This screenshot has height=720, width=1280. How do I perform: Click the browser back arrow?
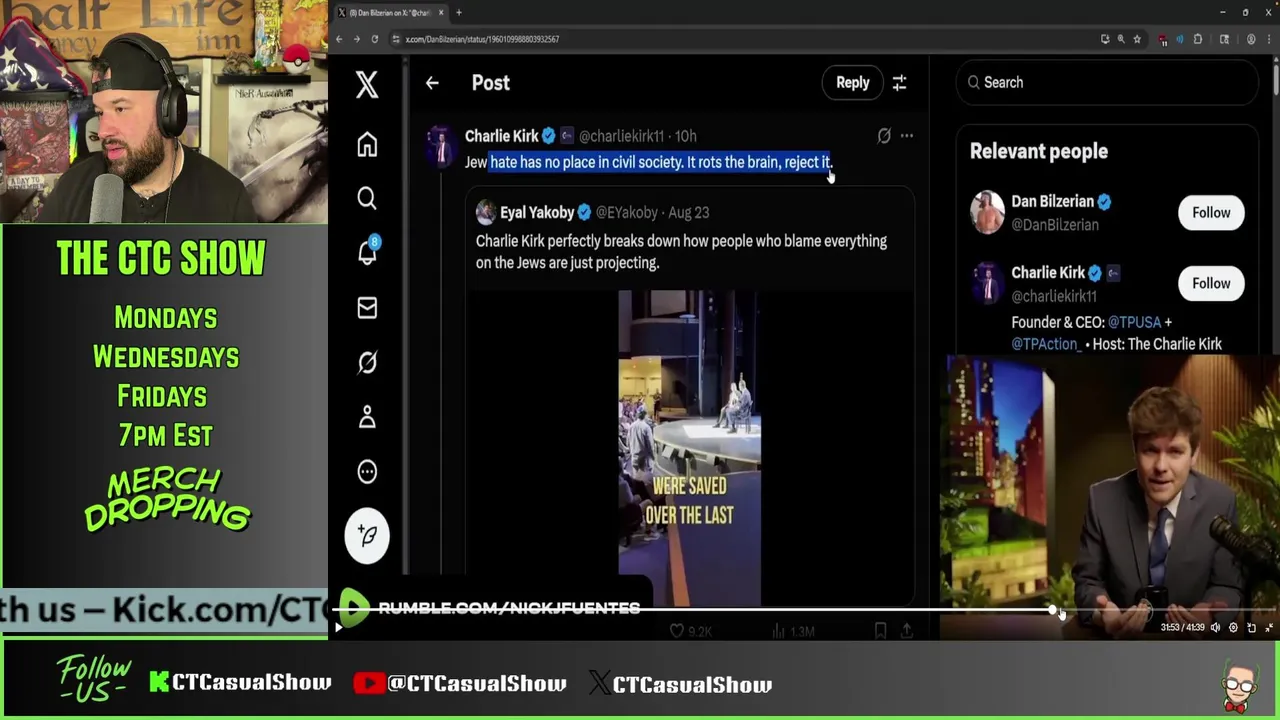[339, 39]
